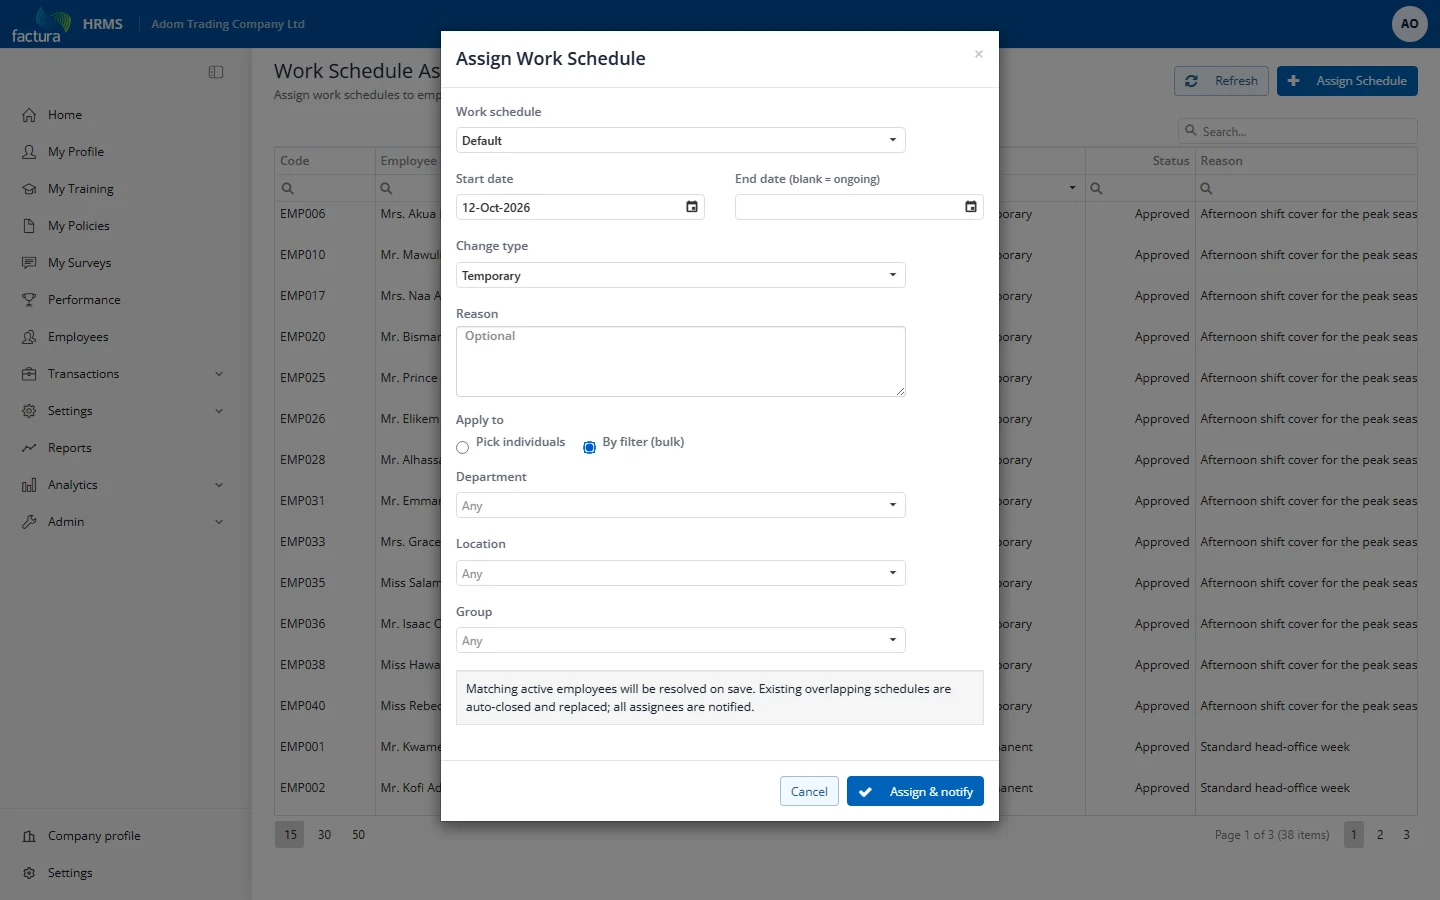Image resolution: width=1440 pixels, height=900 pixels.
Task: Go to page 2 of results
Action: click(1380, 834)
